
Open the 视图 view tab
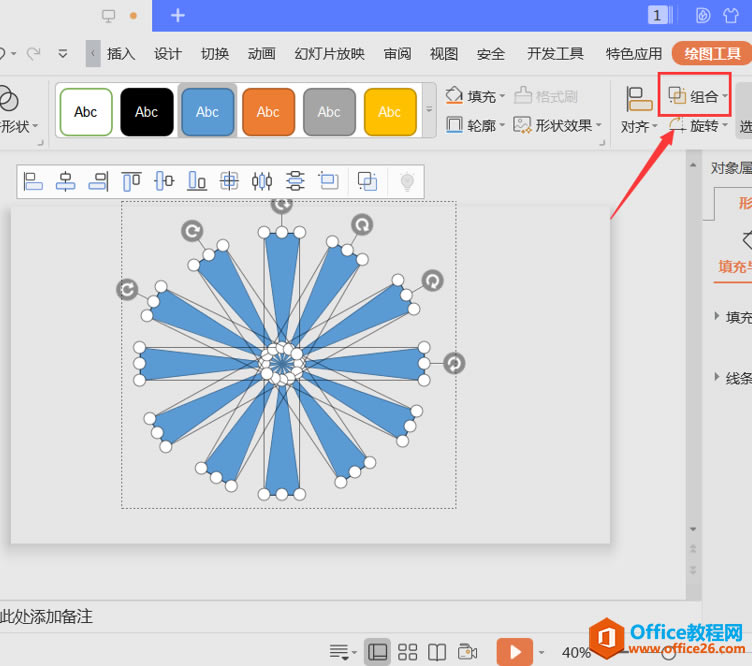[x=444, y=54]
